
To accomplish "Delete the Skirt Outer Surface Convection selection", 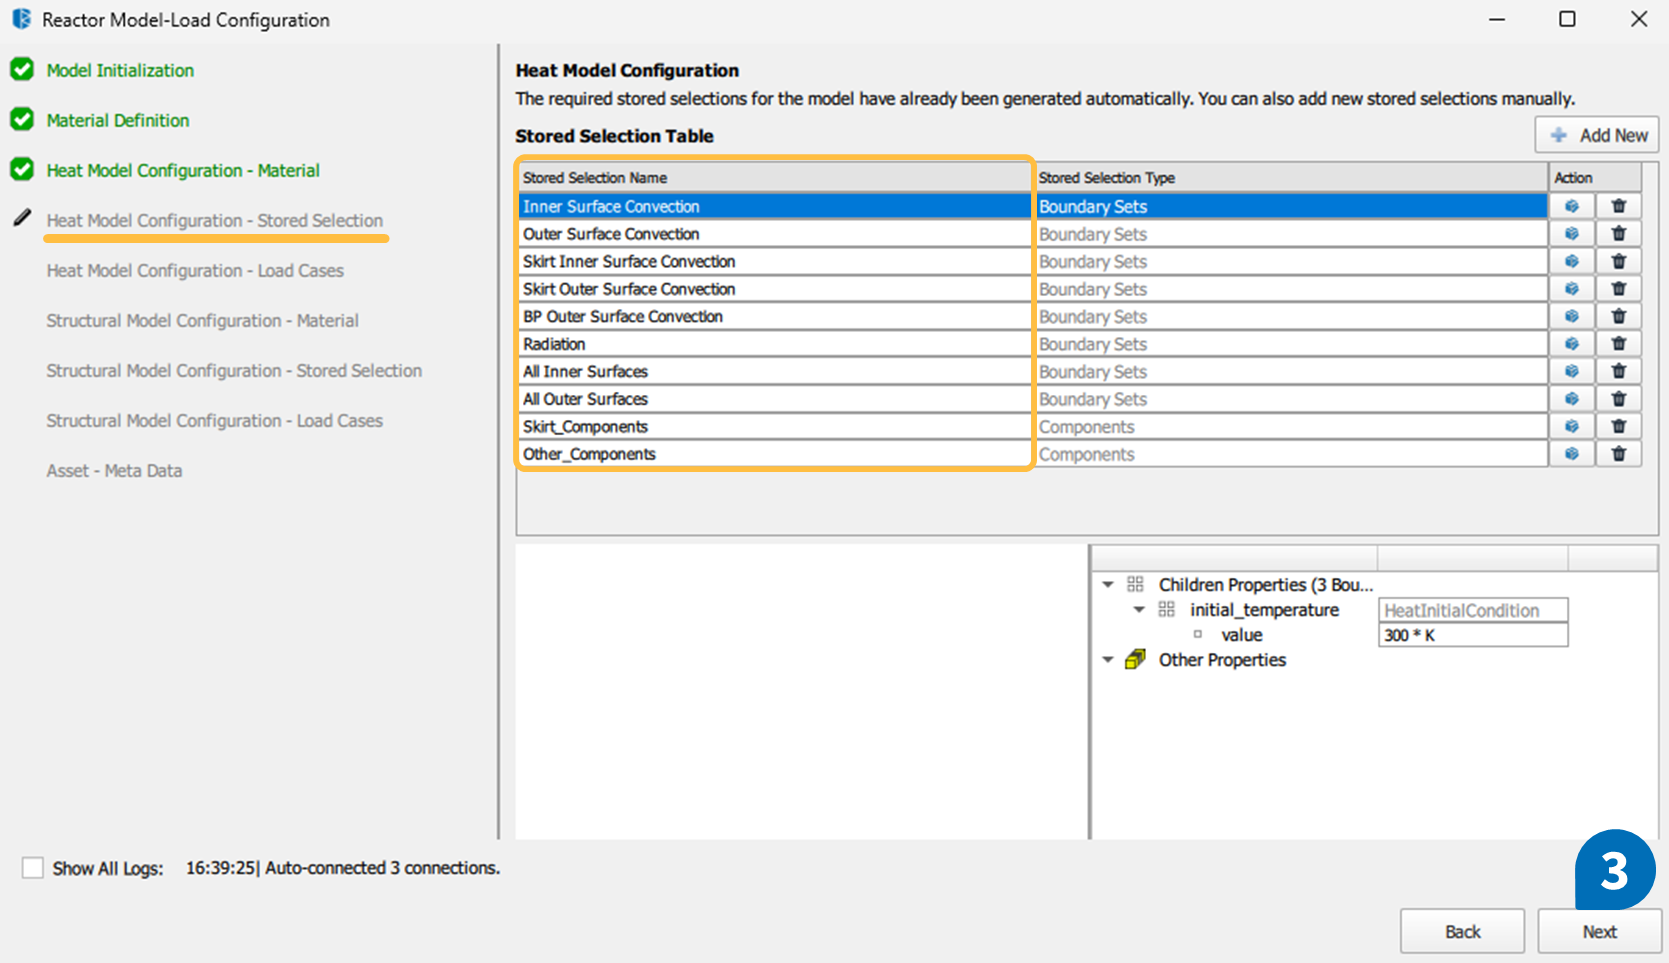I will (1618, 289).
